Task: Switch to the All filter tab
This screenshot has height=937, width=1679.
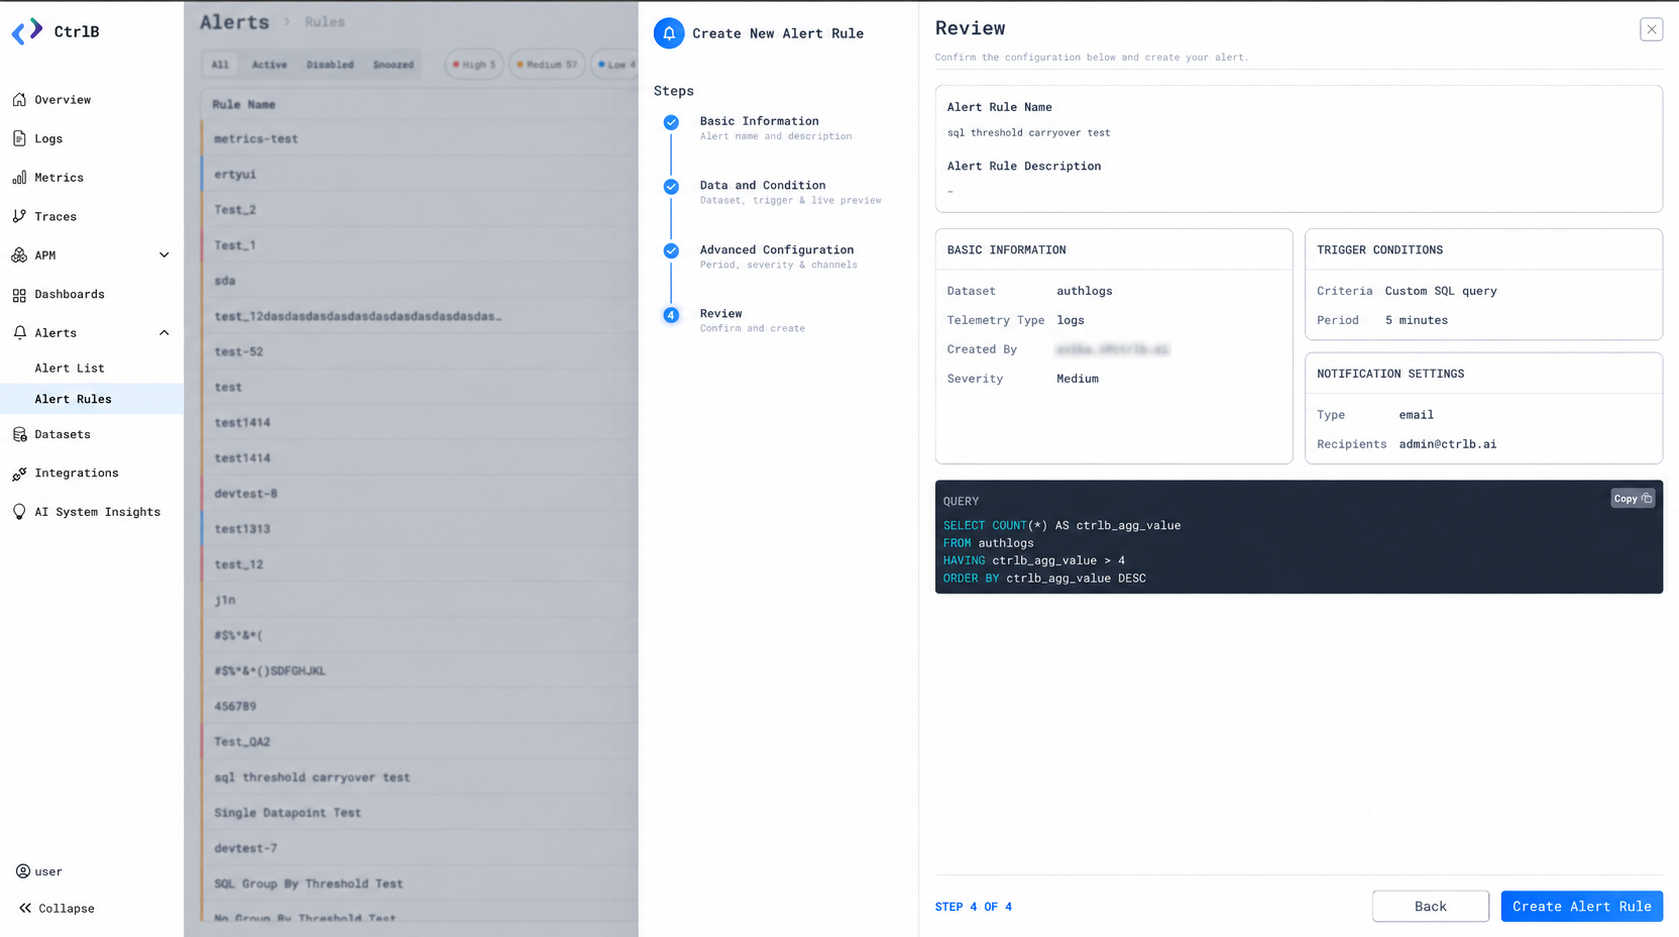Action: pos(220,64)
